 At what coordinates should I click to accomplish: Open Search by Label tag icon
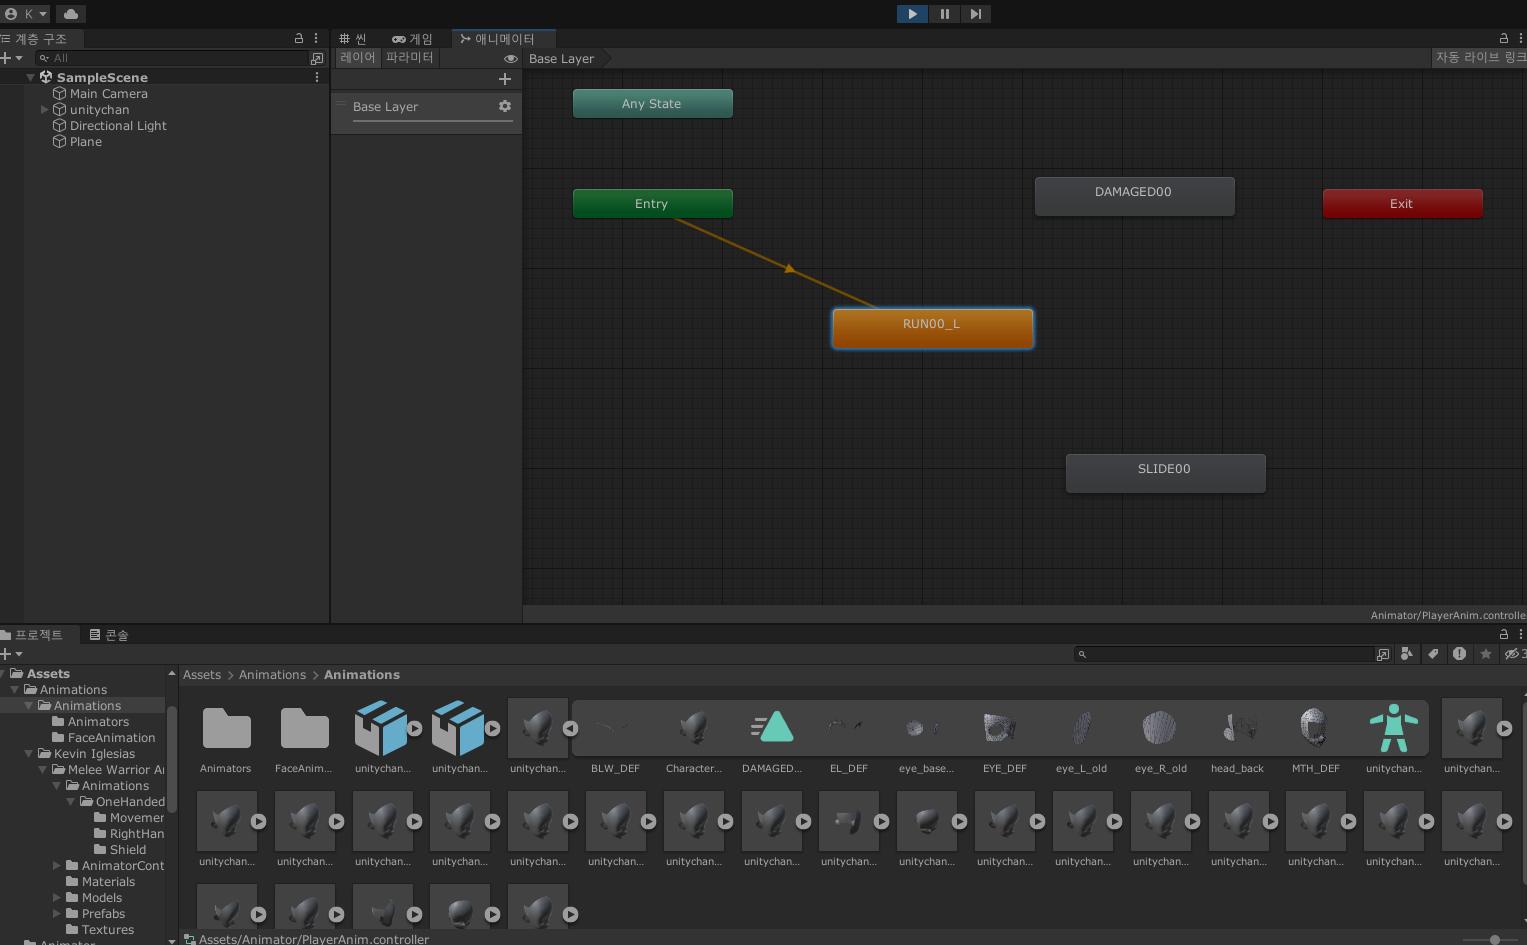[x=1433, y=654]
